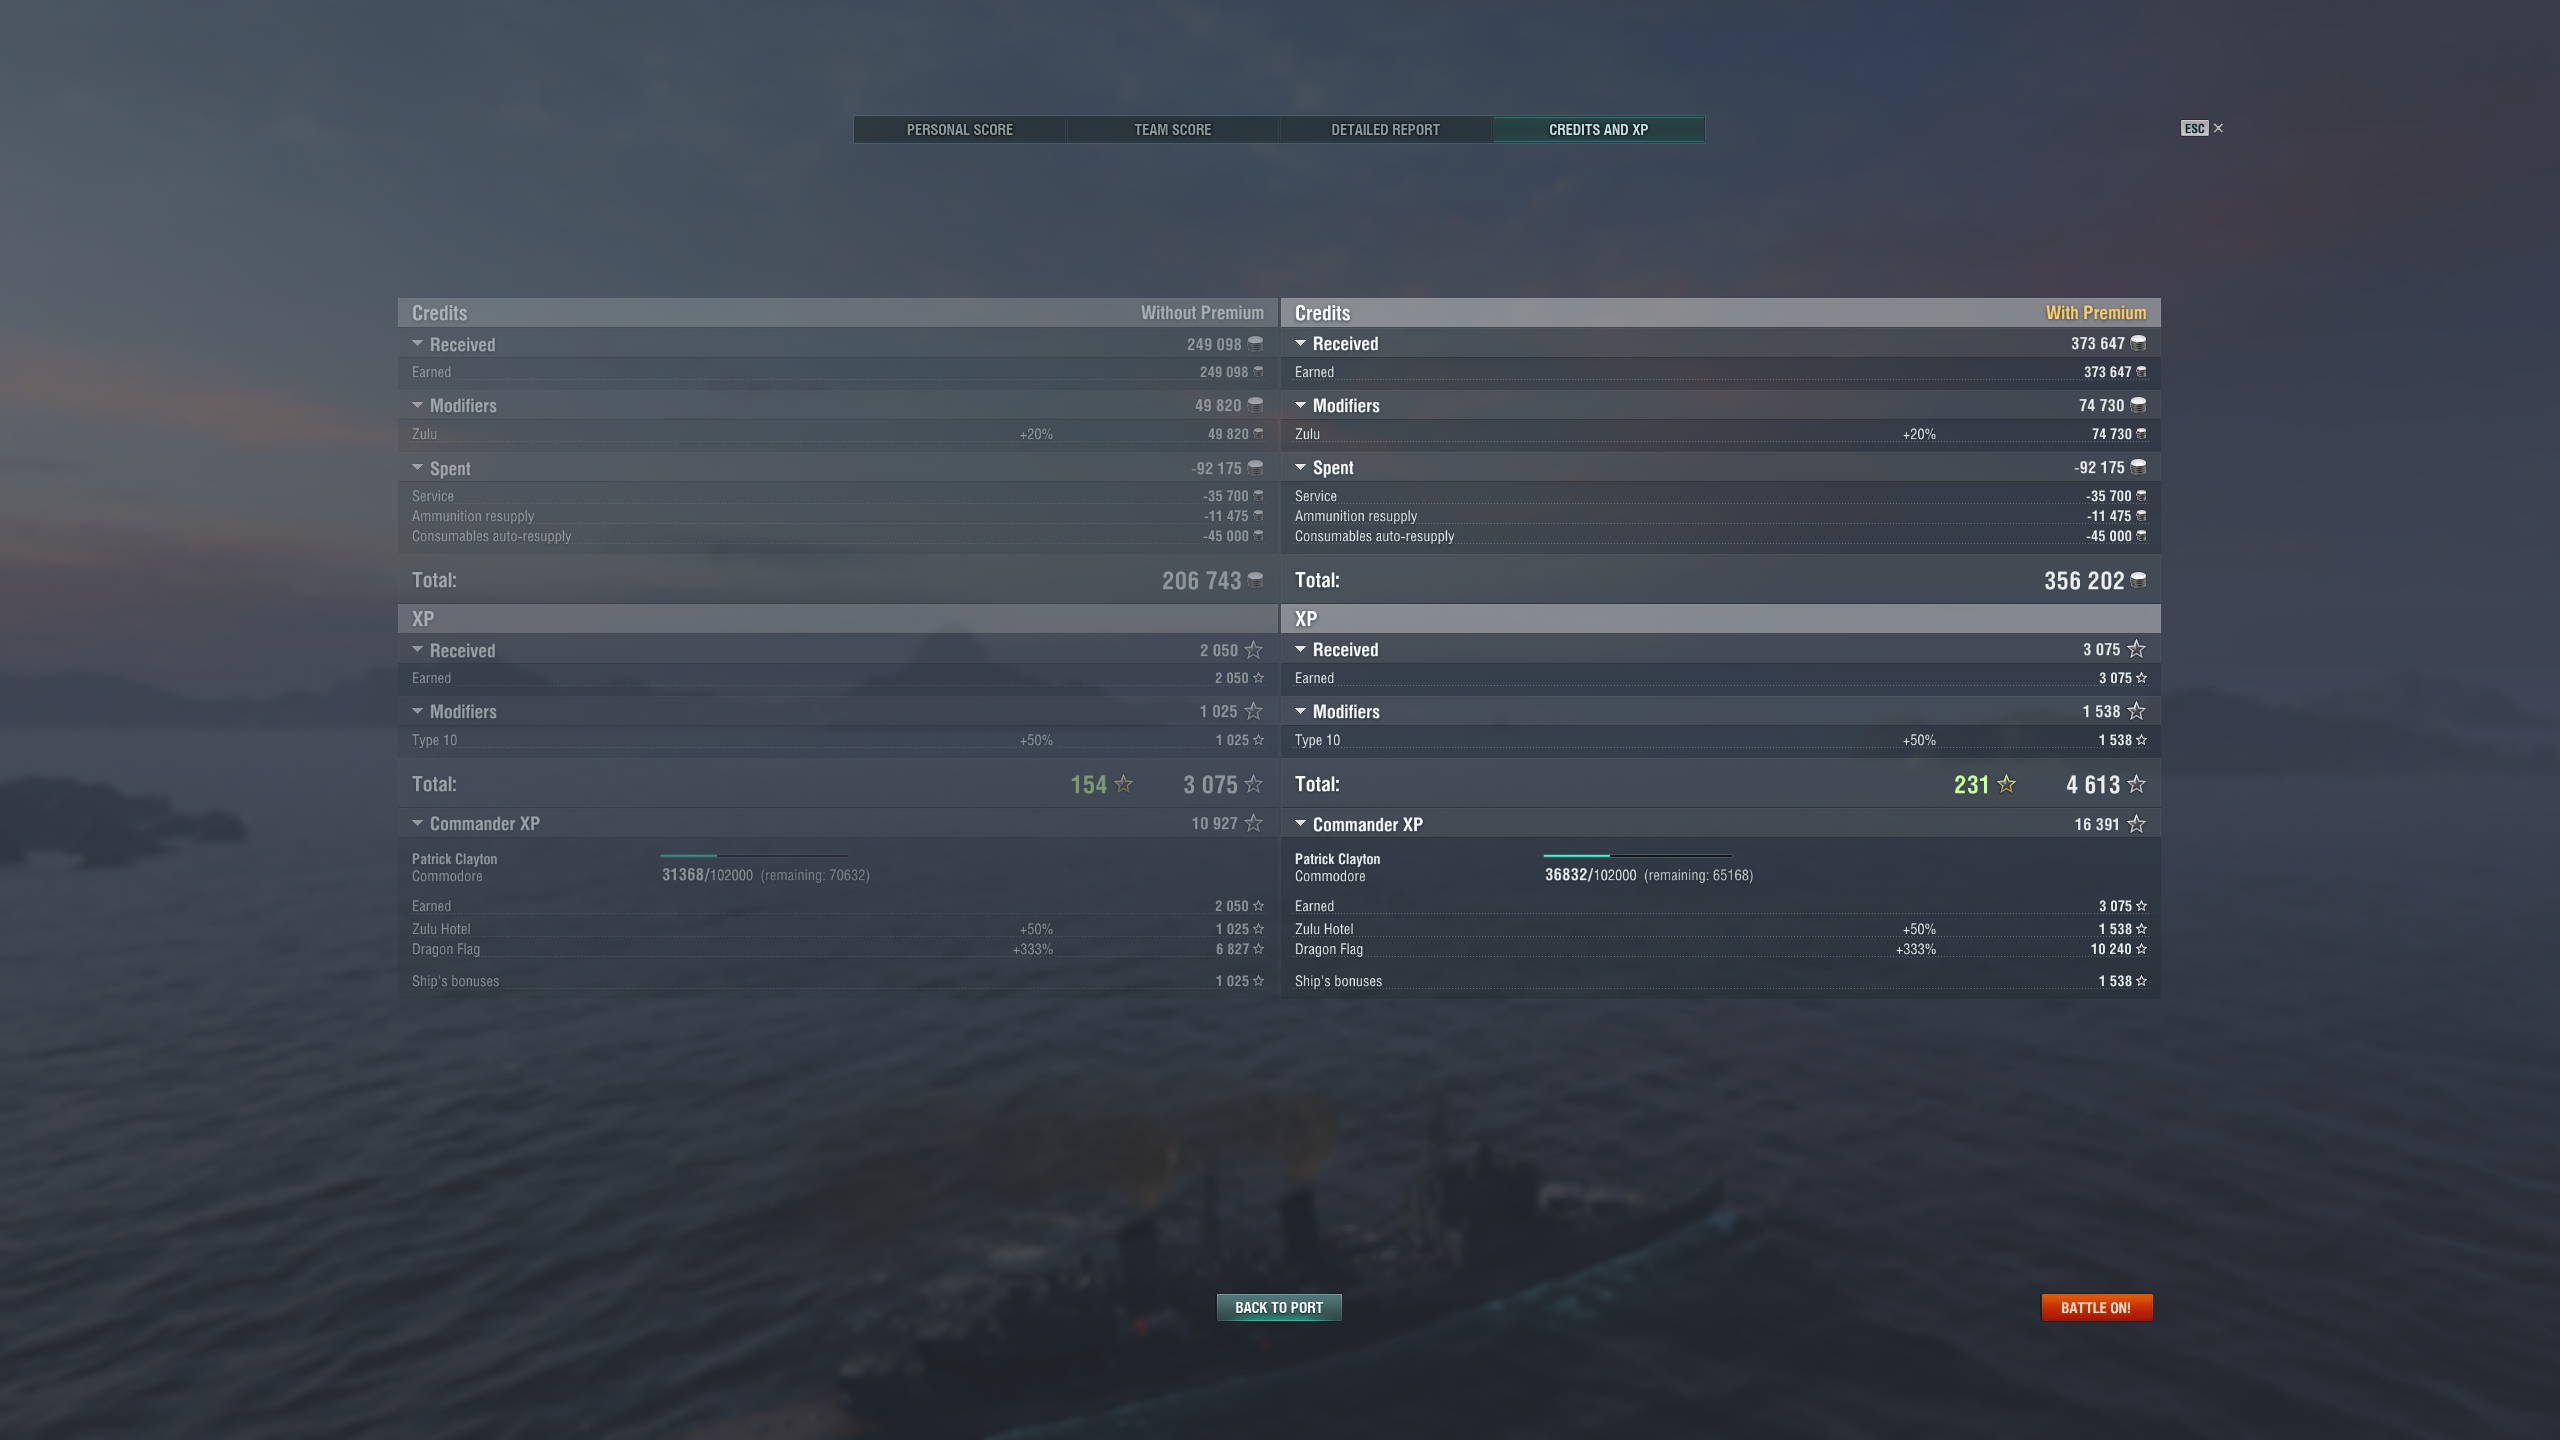Click the credits icon beside With Premium total

pyautogui.click(x=2138, y=581)
